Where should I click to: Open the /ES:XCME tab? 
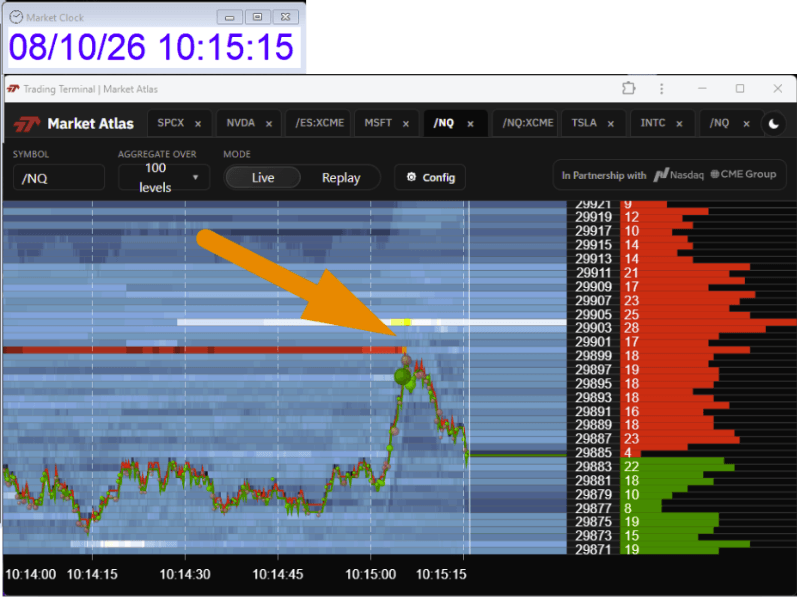[319, 123]
